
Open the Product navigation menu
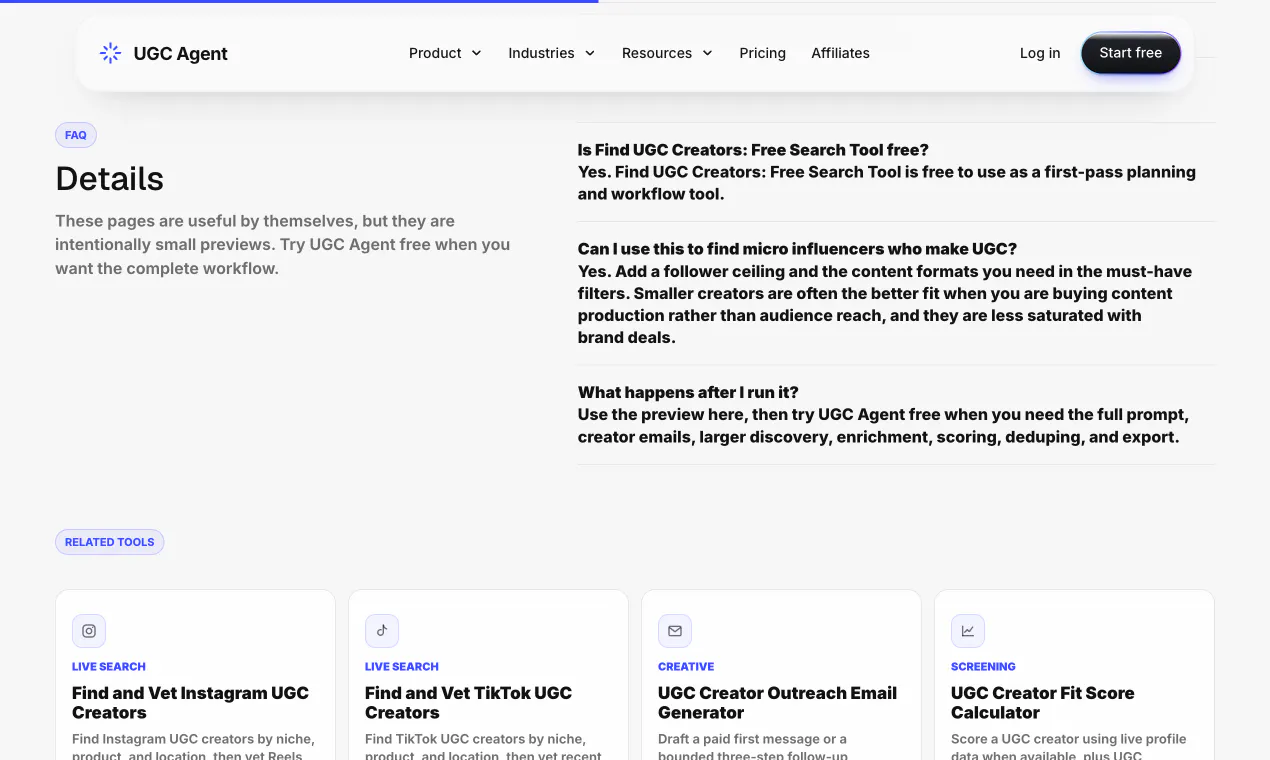tap(445, 53)
